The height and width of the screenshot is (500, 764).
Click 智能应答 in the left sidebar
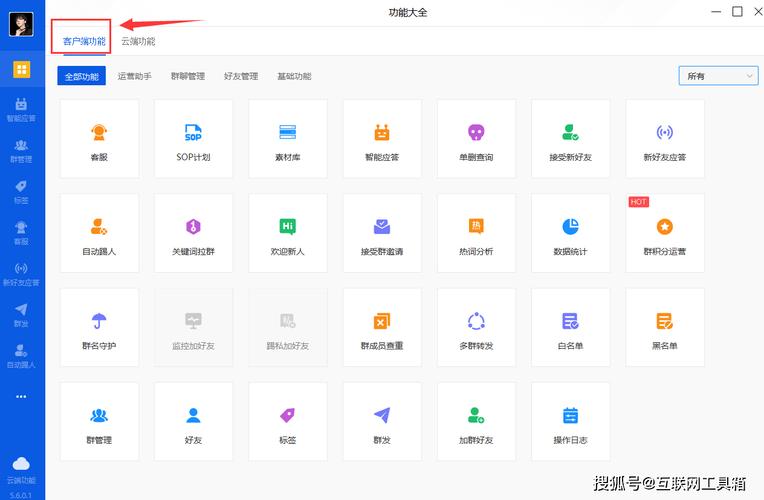coord(21,109)
